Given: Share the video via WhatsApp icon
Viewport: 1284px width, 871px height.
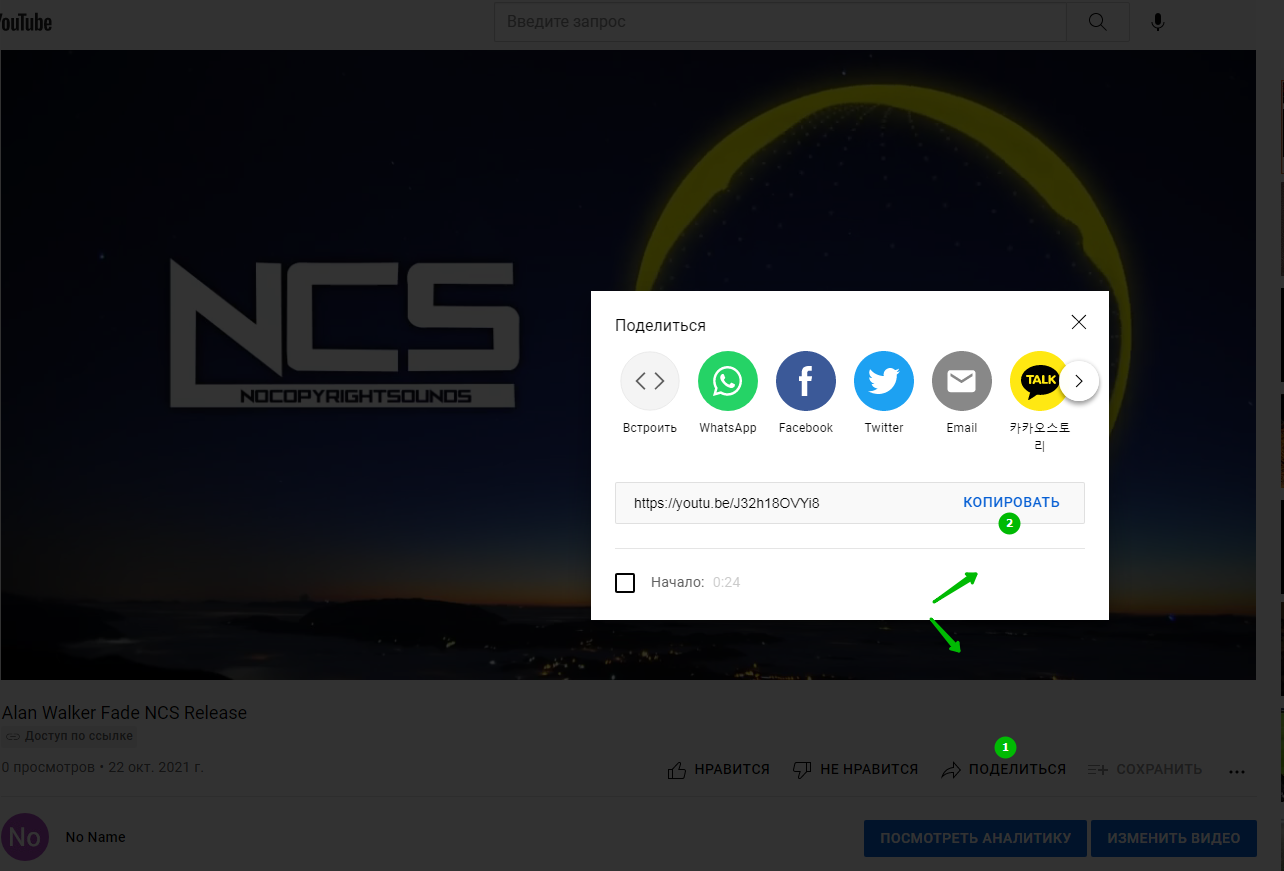Looking at the screenshot, I should pos(728,381).
